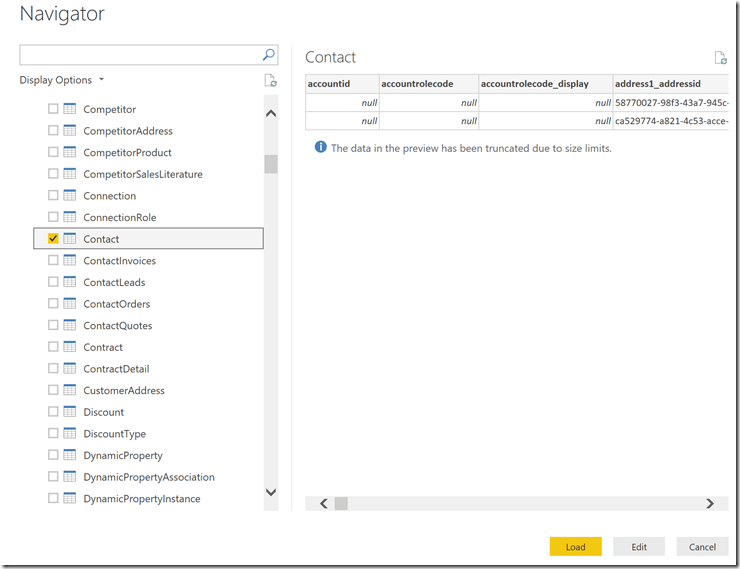Open the Display Options dropdown

[x=62, y=80]
